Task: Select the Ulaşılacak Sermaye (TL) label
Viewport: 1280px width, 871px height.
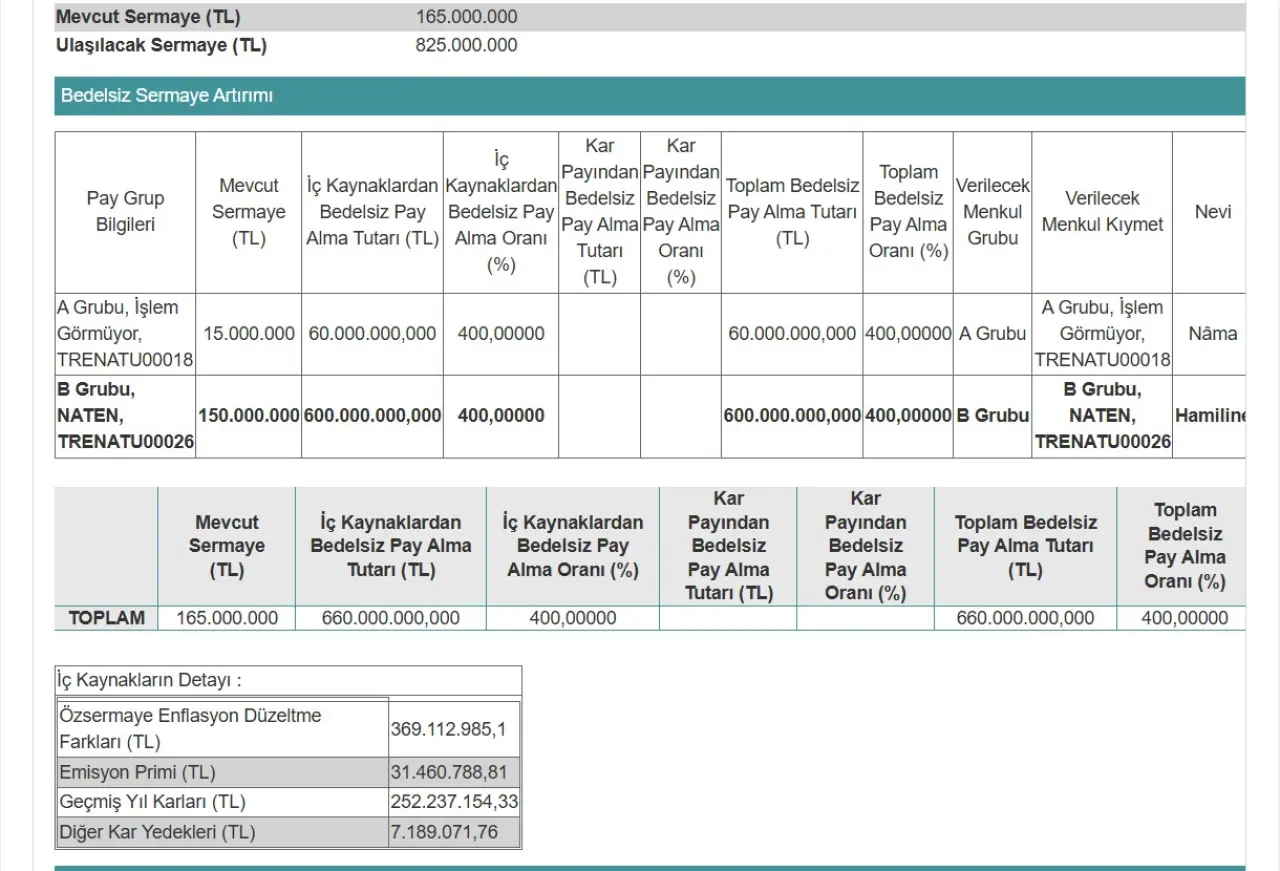Action: [161, 45]
